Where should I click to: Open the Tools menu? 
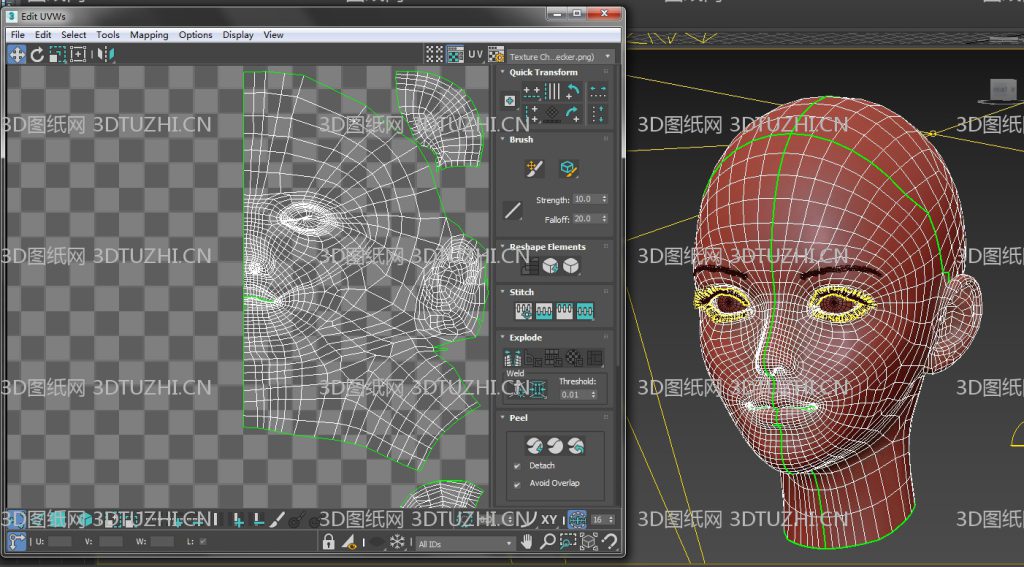pos(107,35)
